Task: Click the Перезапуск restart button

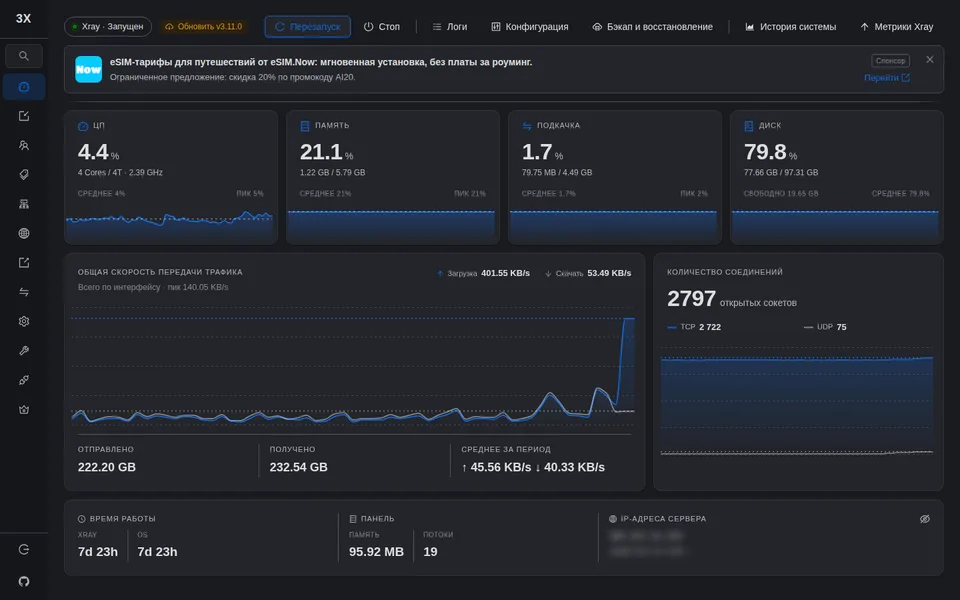Action: 307,27
